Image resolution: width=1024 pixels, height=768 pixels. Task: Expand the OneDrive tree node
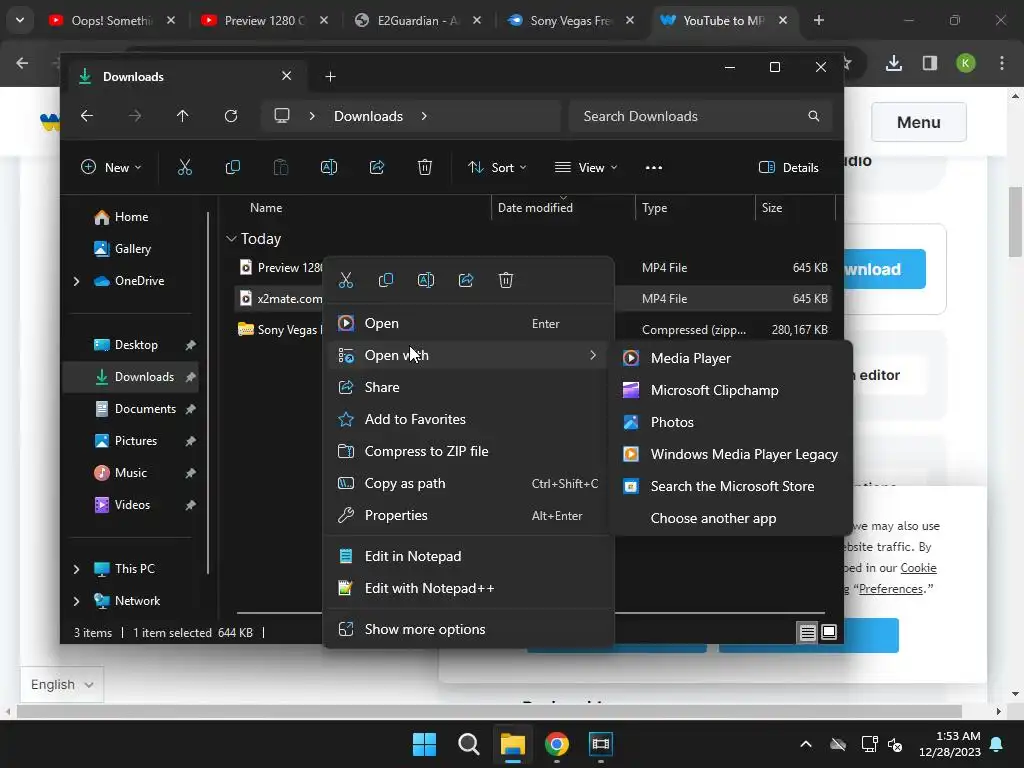click(x=76, y=281)
